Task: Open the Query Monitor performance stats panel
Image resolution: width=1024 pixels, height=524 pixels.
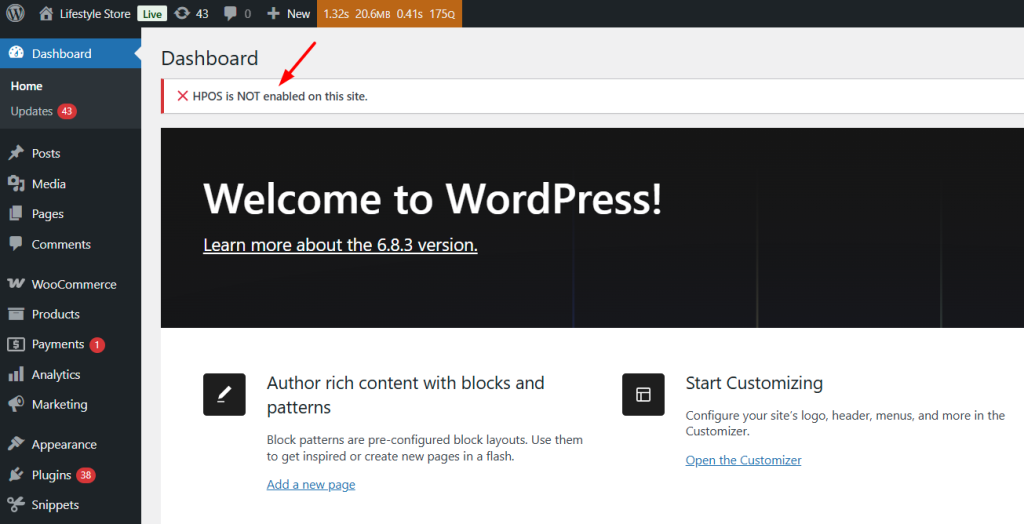Action: pyautogui.click(x=389, y=14)
